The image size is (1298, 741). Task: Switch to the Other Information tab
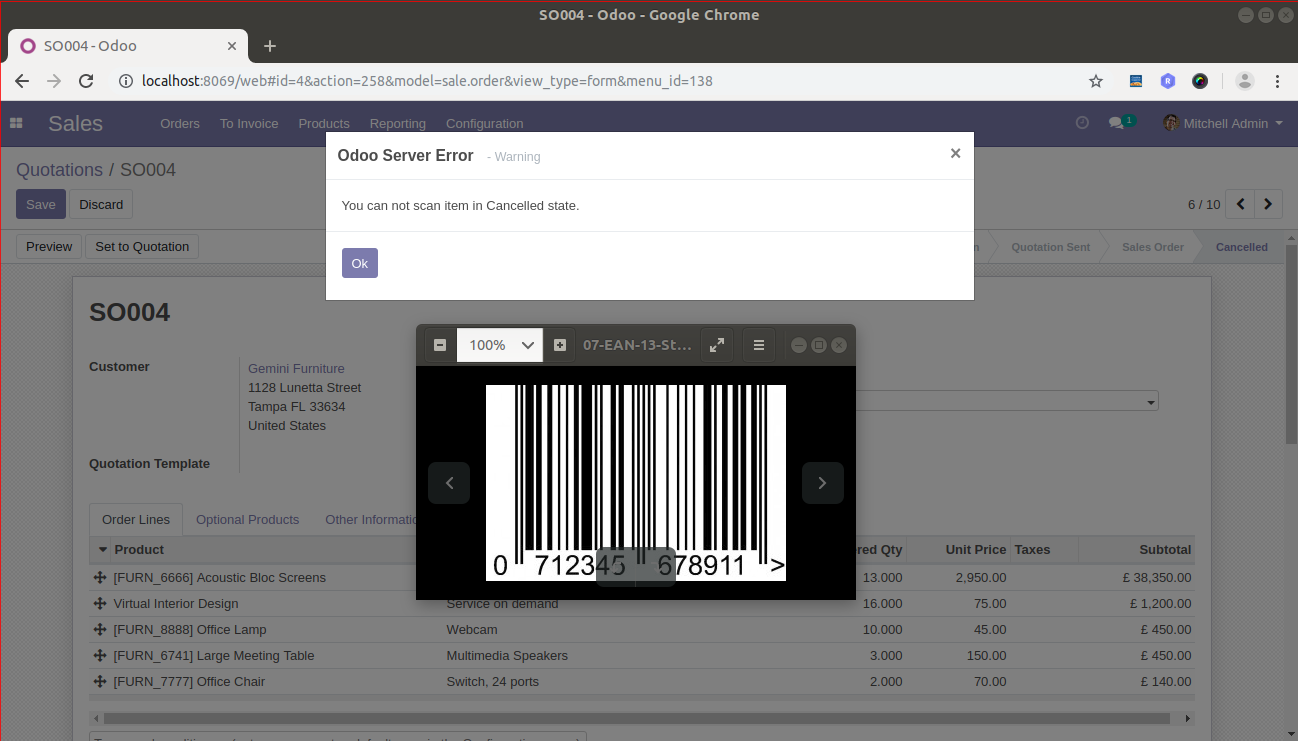[x=370, y=520]
